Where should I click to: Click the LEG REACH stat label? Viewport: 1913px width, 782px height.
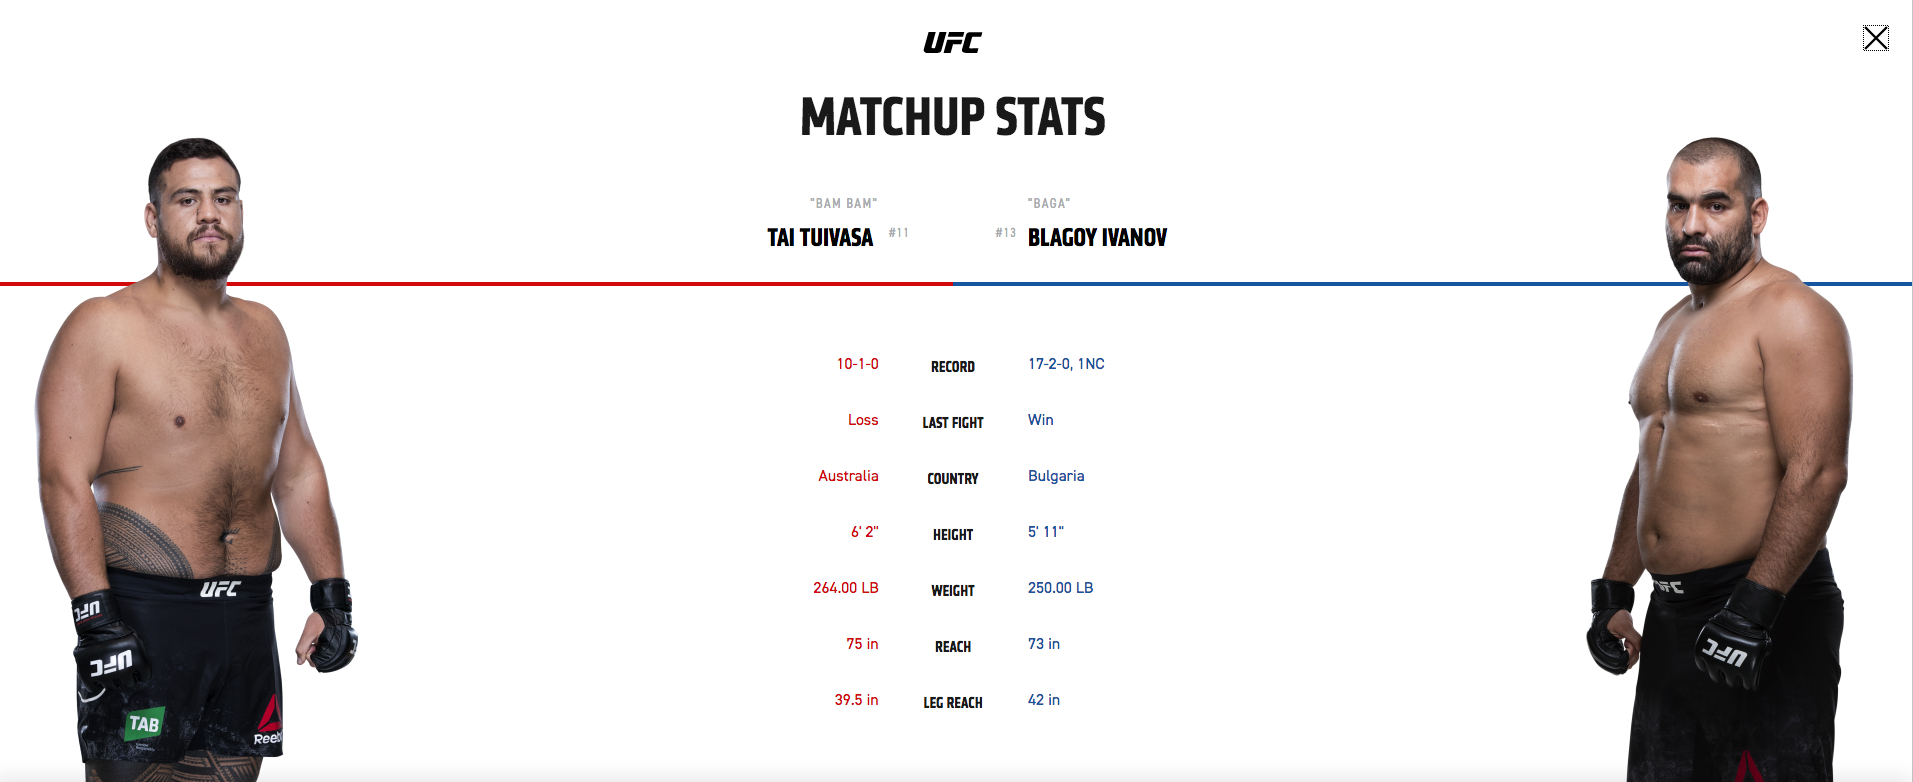(x=953, y=703)
